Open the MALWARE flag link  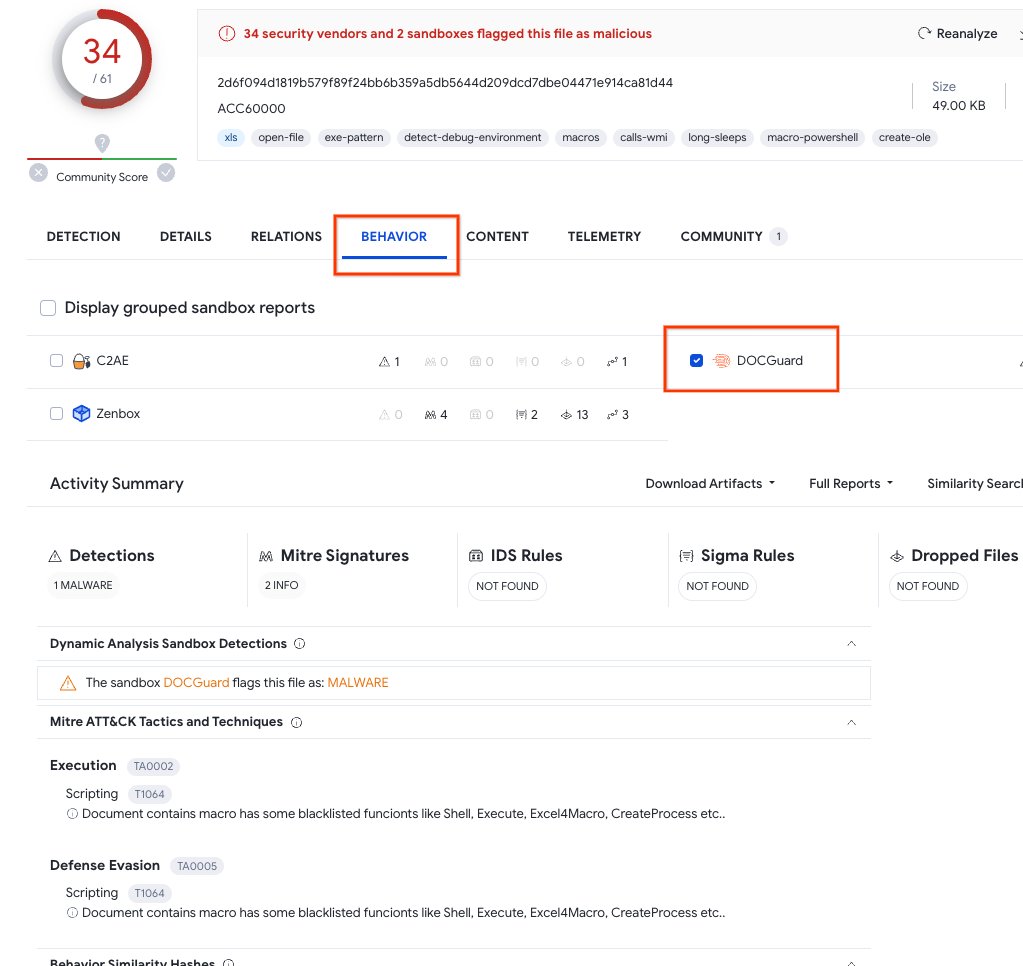coord(359,682)
